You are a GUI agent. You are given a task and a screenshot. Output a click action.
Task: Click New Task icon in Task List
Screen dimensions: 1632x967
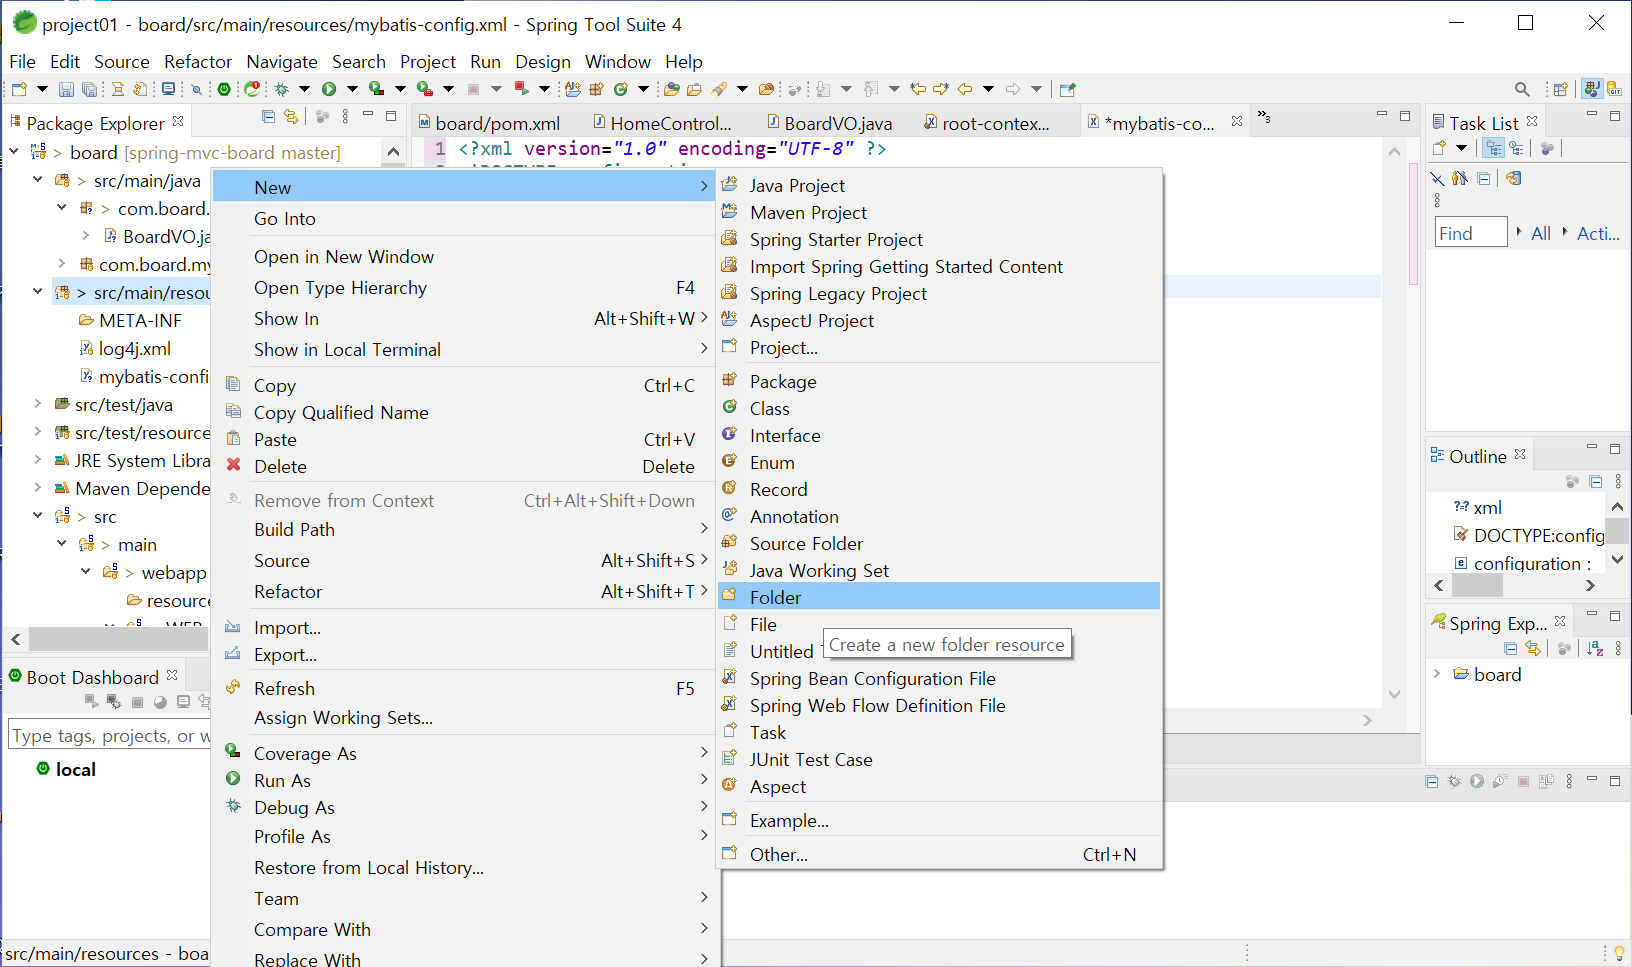(x=1439, y=148)
